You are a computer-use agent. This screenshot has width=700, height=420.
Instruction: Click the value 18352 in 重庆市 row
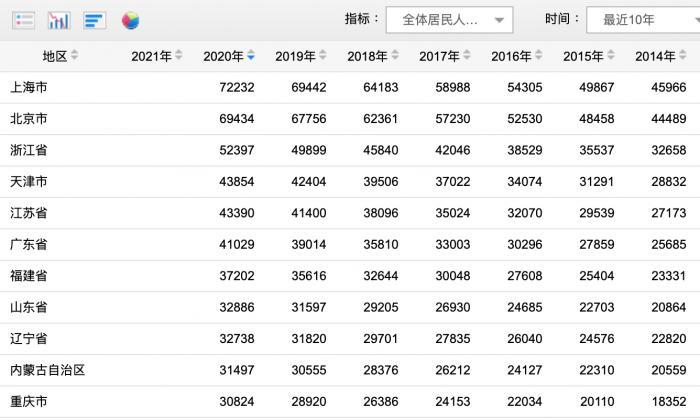669,402
